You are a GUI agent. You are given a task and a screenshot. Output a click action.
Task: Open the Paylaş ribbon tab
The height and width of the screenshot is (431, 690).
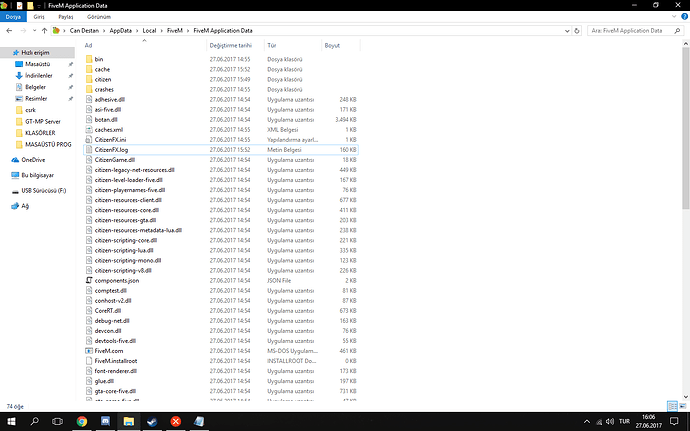66,17
